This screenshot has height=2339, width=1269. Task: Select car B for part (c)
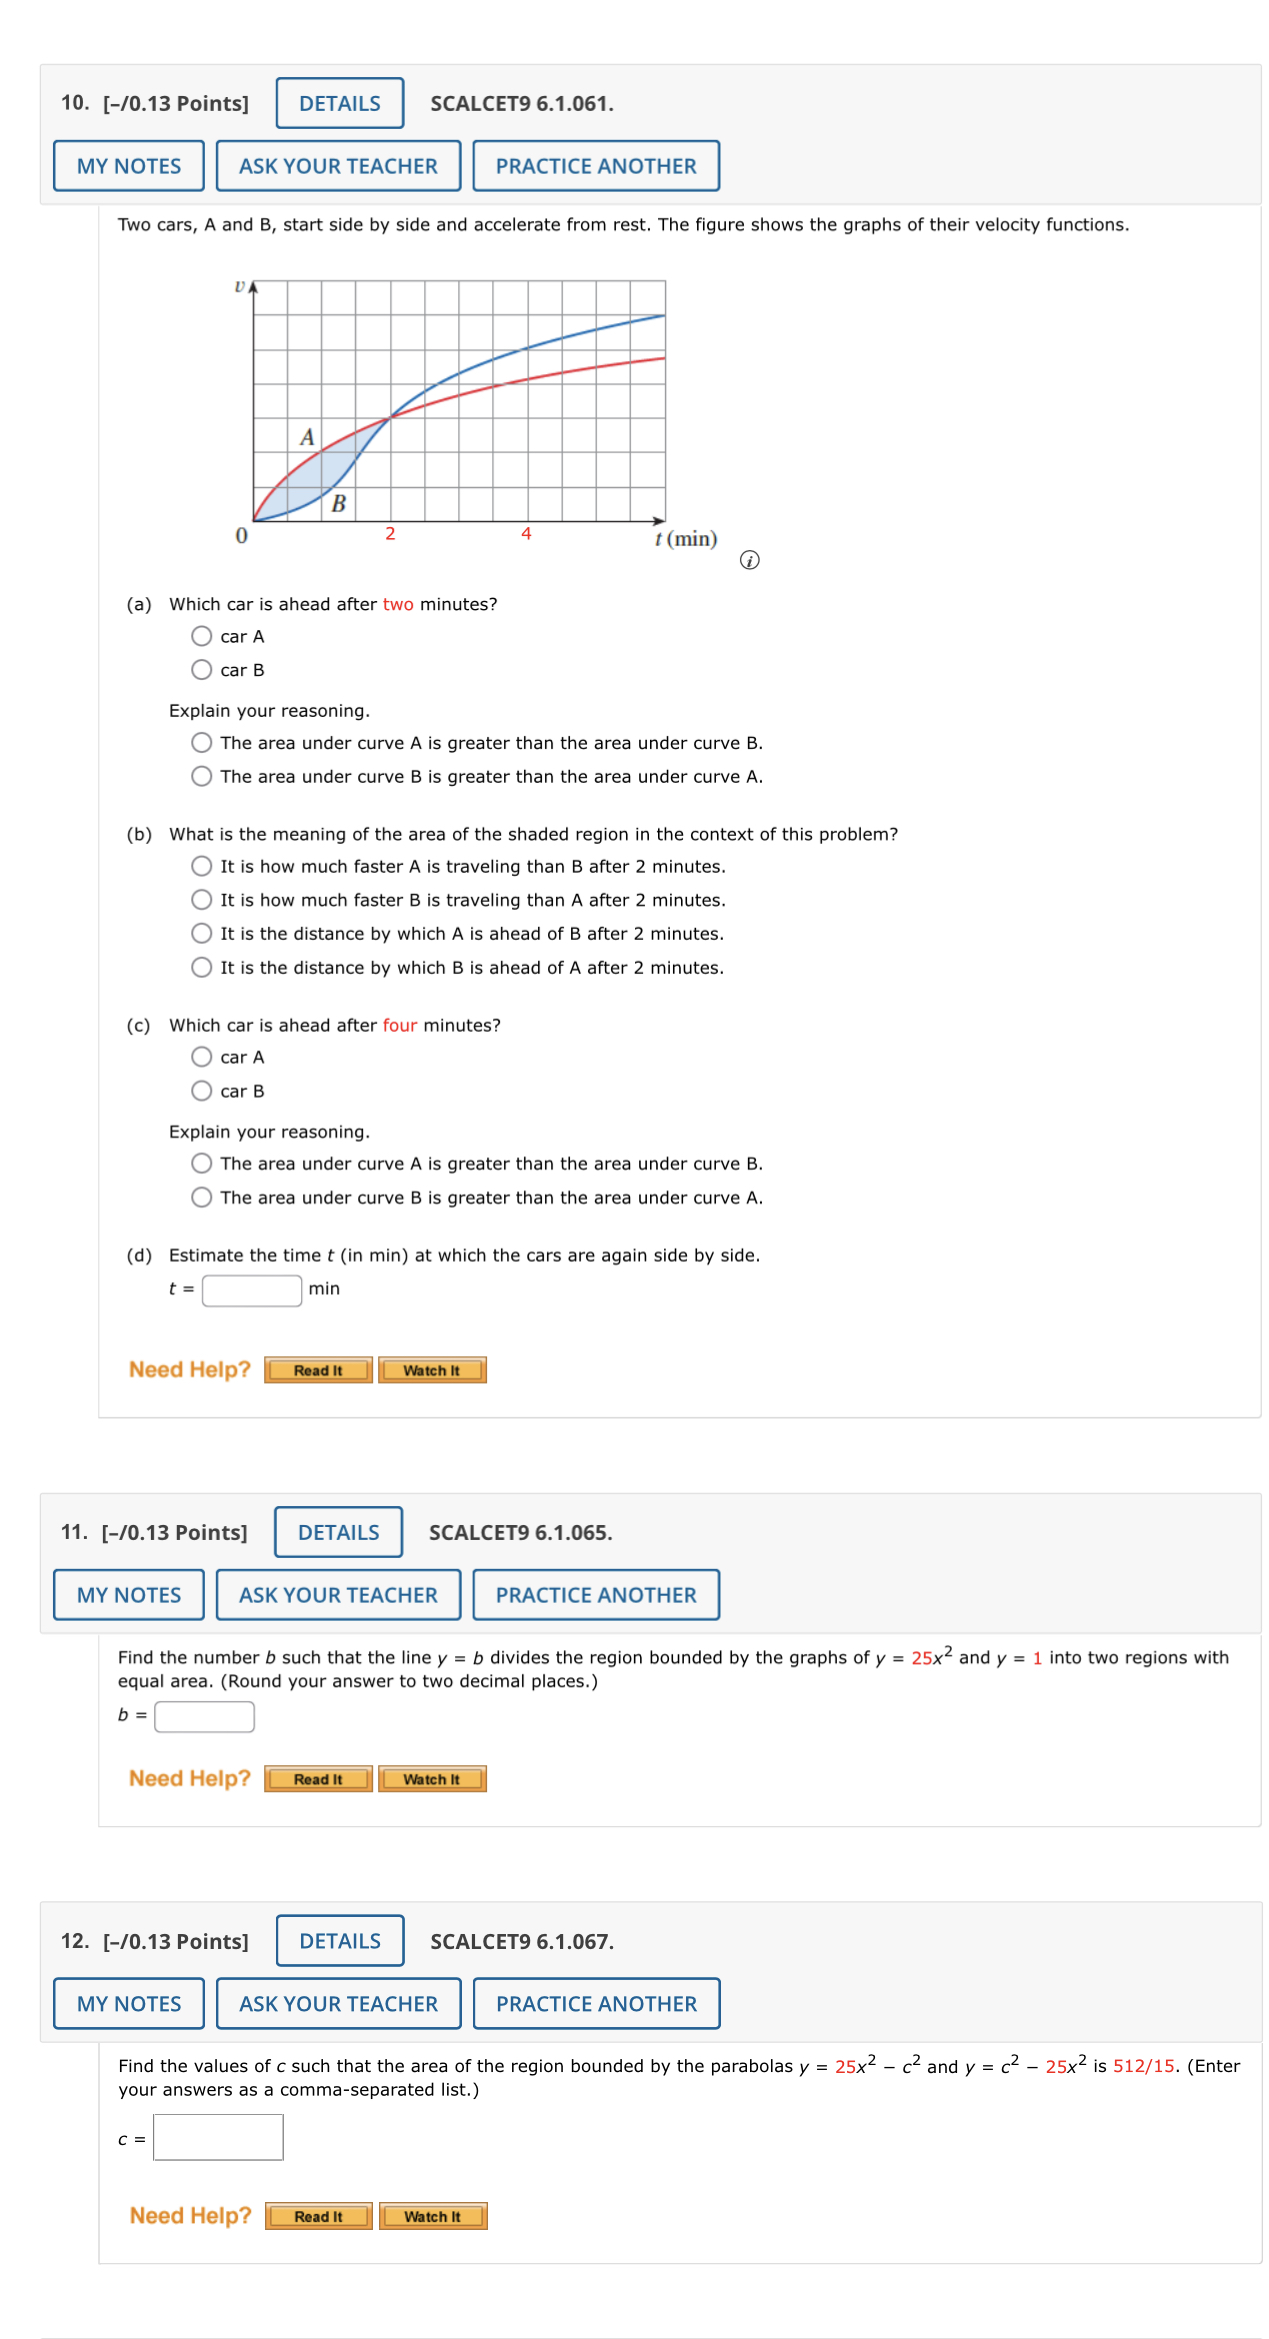[202, 1091]
